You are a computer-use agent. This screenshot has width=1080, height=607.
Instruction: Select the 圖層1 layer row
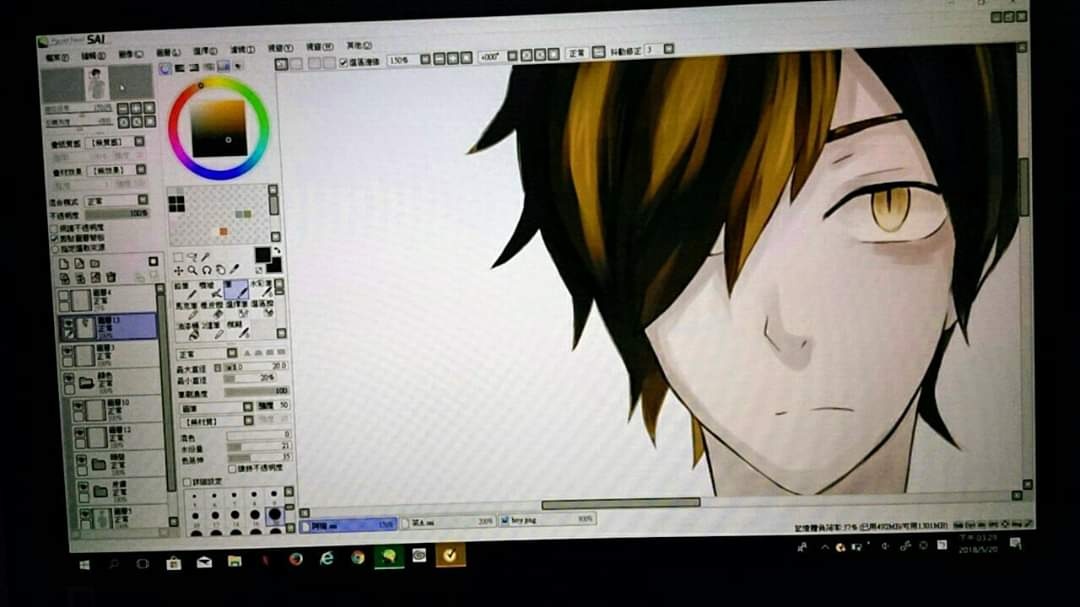tap(121, 519)
